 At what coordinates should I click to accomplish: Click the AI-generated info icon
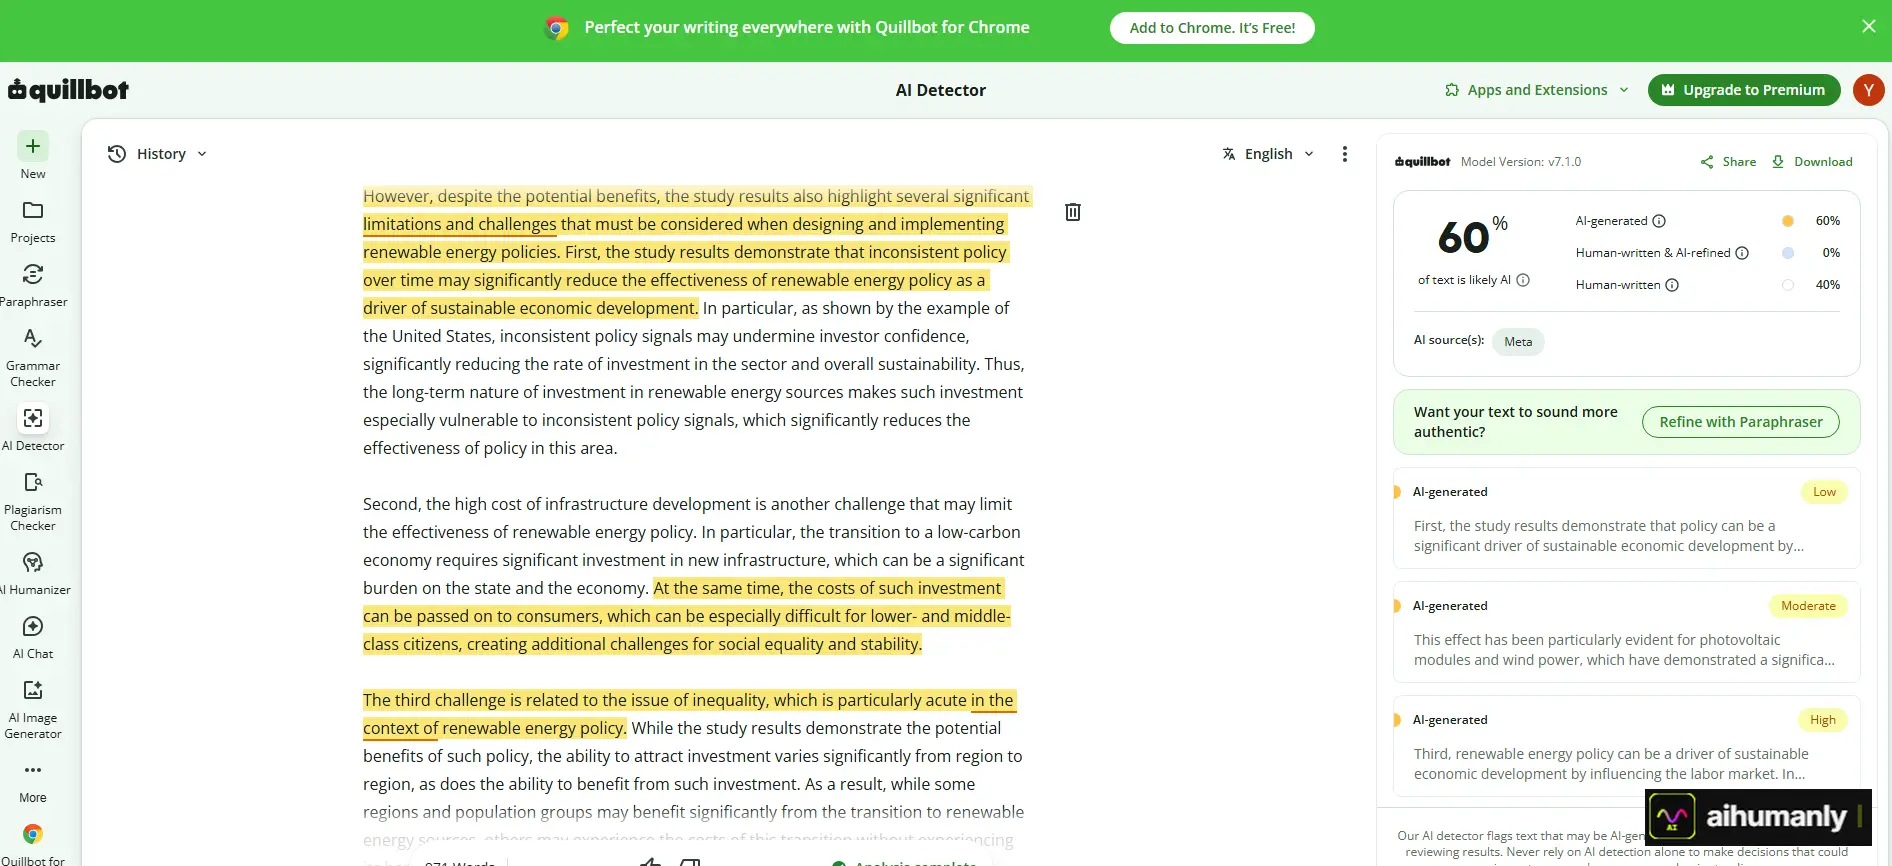[1659, 221]
